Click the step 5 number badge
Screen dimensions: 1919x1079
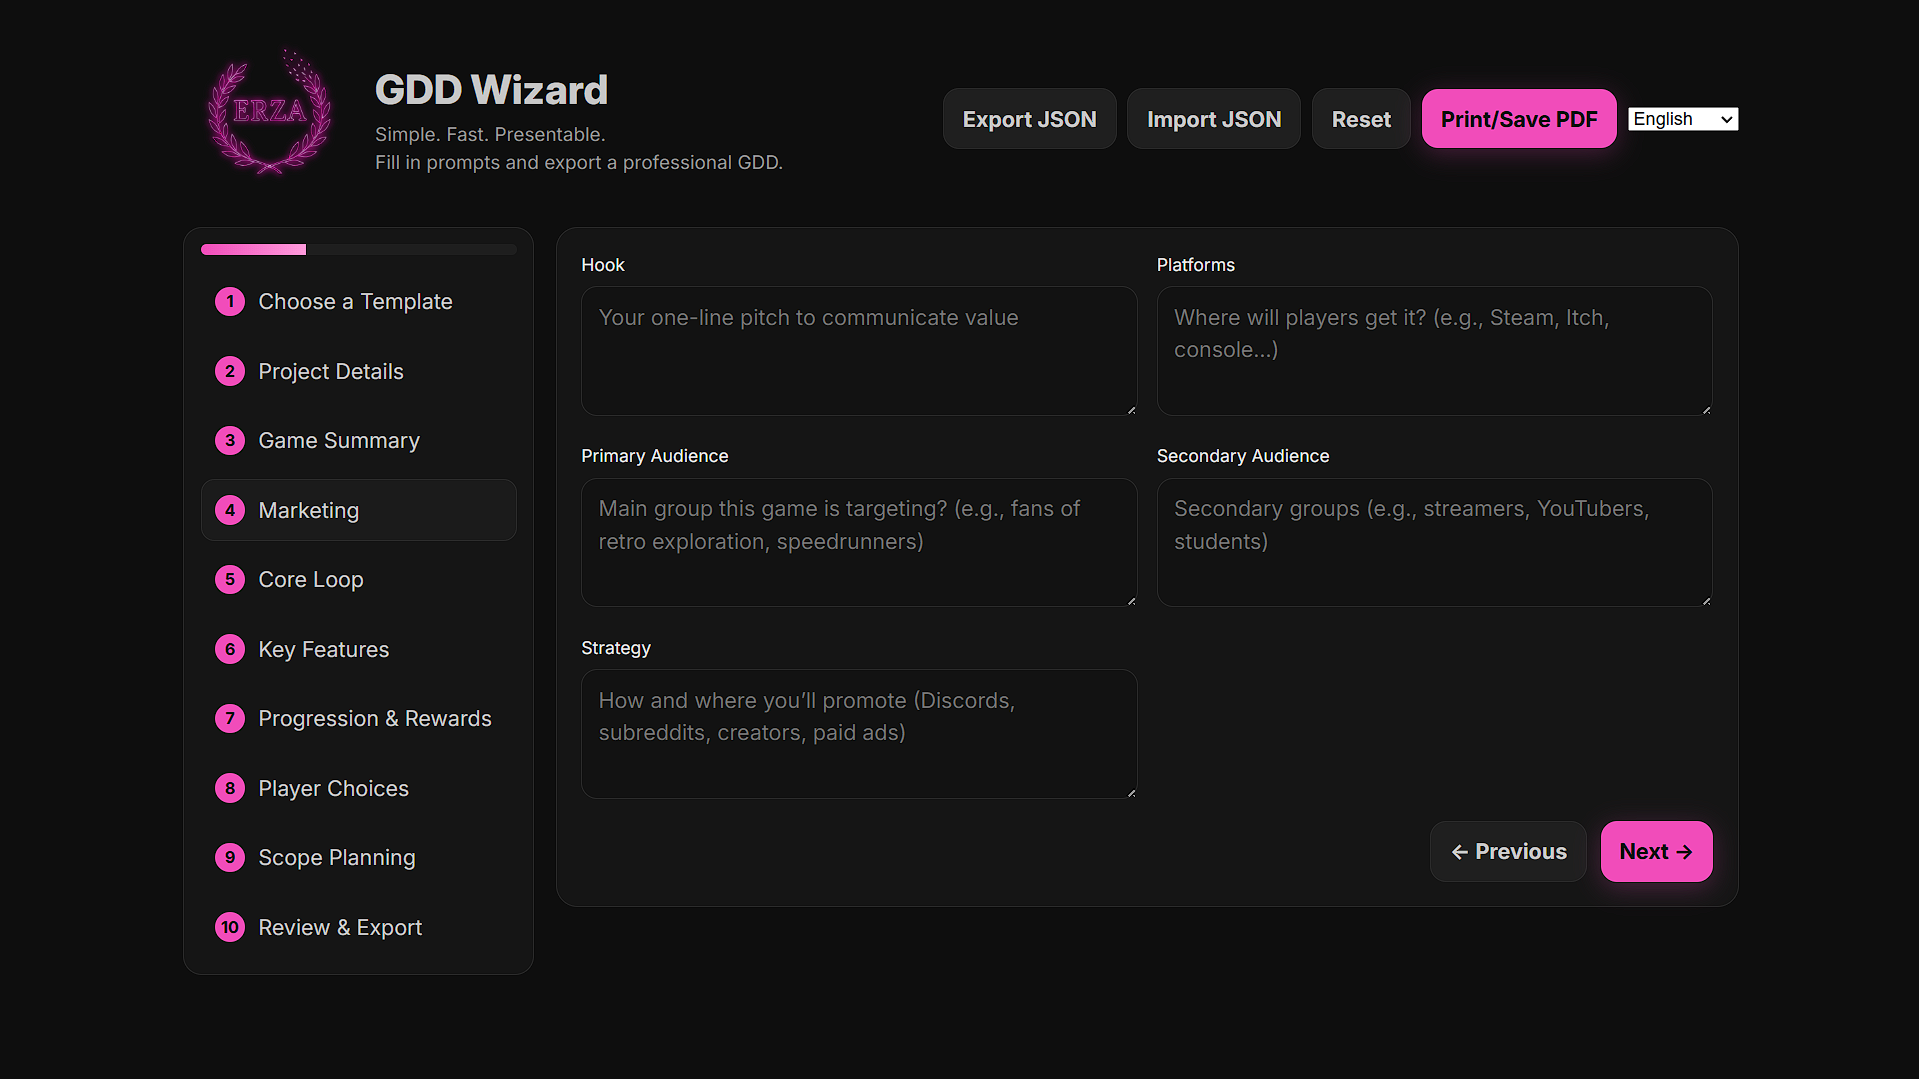click(x=230, y=580)
